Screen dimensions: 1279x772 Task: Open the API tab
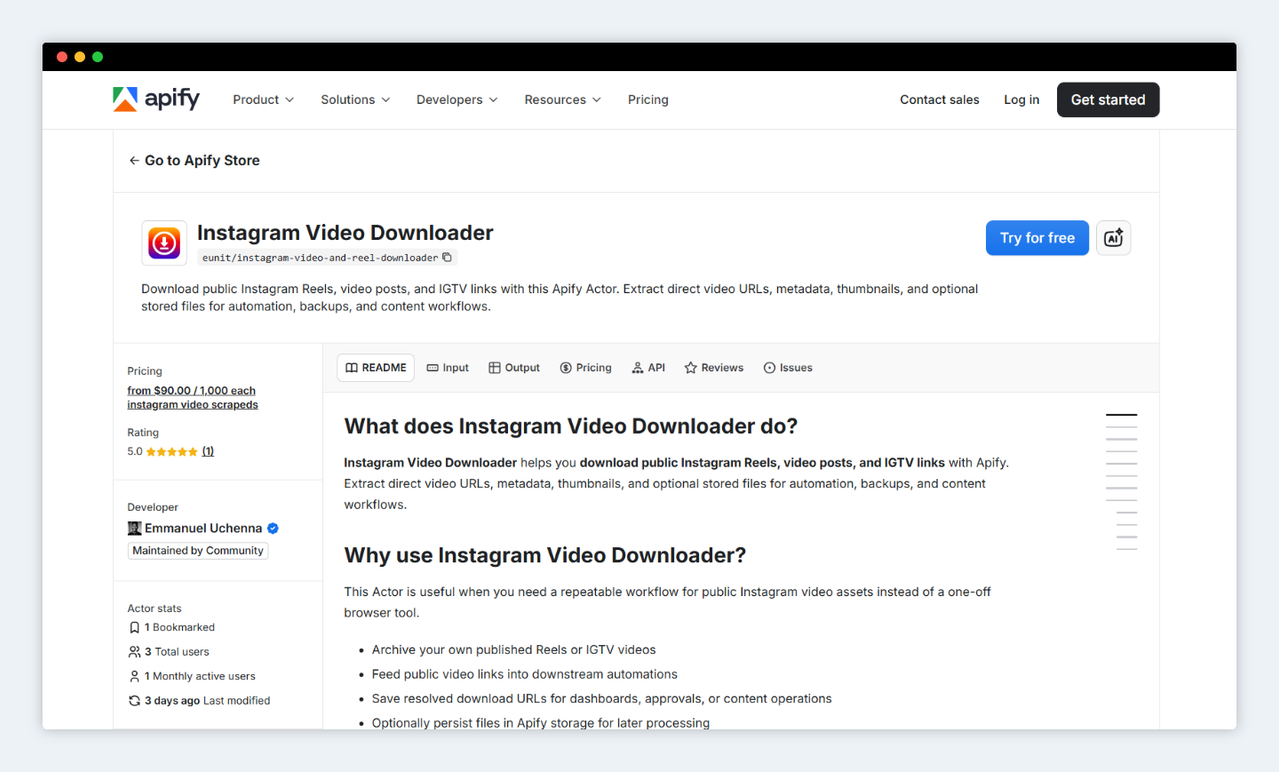(648, 368)
